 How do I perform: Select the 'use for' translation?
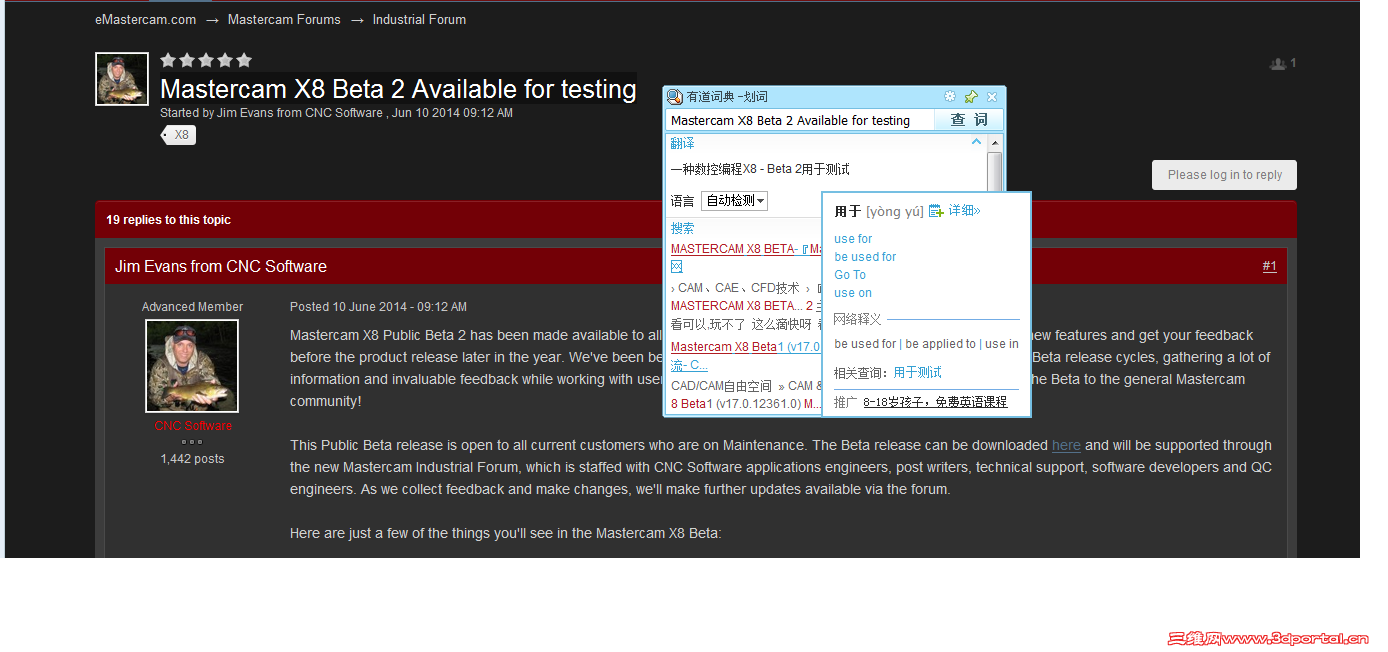pos(853,239)
